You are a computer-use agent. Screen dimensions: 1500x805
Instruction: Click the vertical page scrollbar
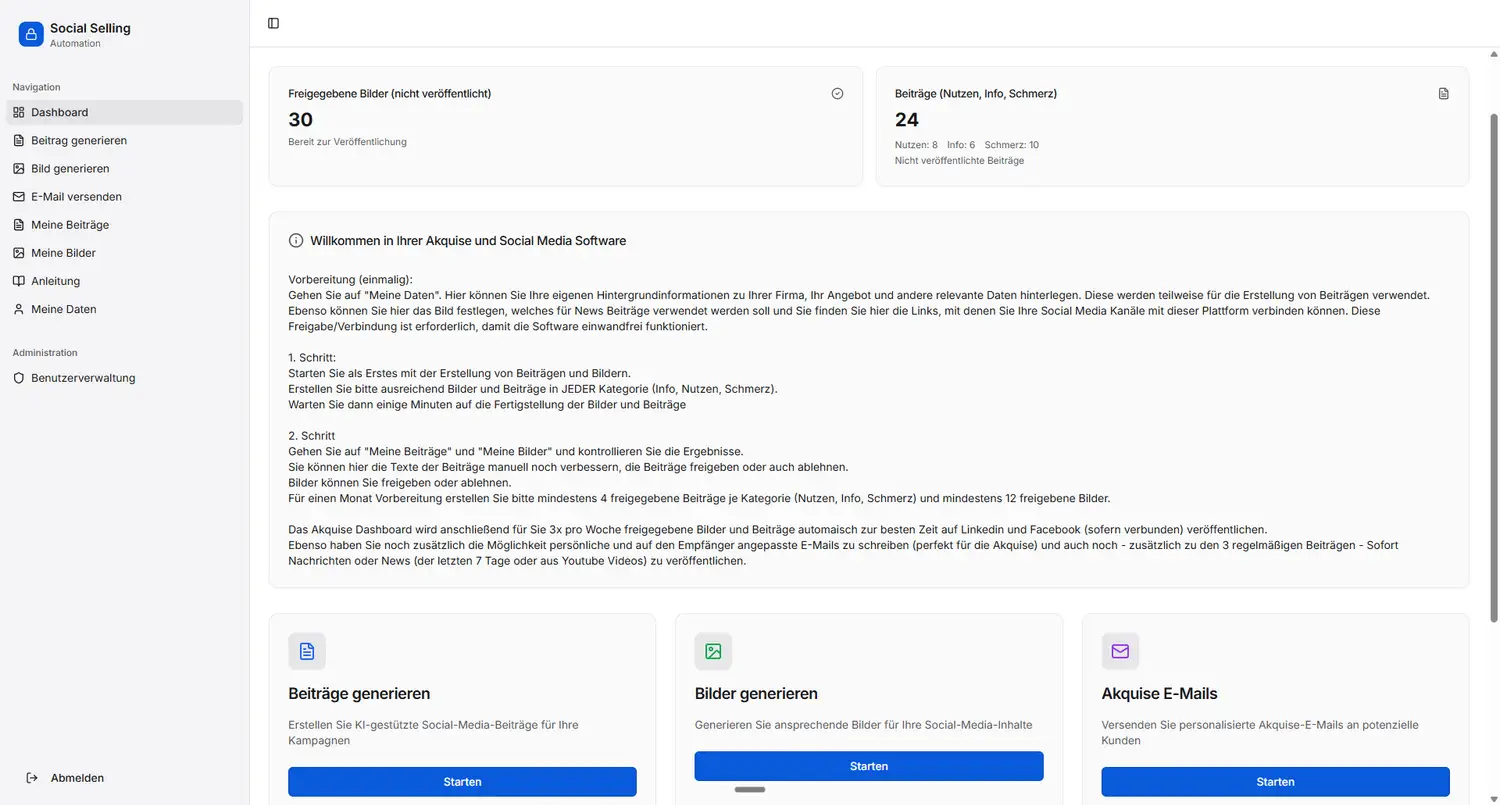pos(1494,400)
